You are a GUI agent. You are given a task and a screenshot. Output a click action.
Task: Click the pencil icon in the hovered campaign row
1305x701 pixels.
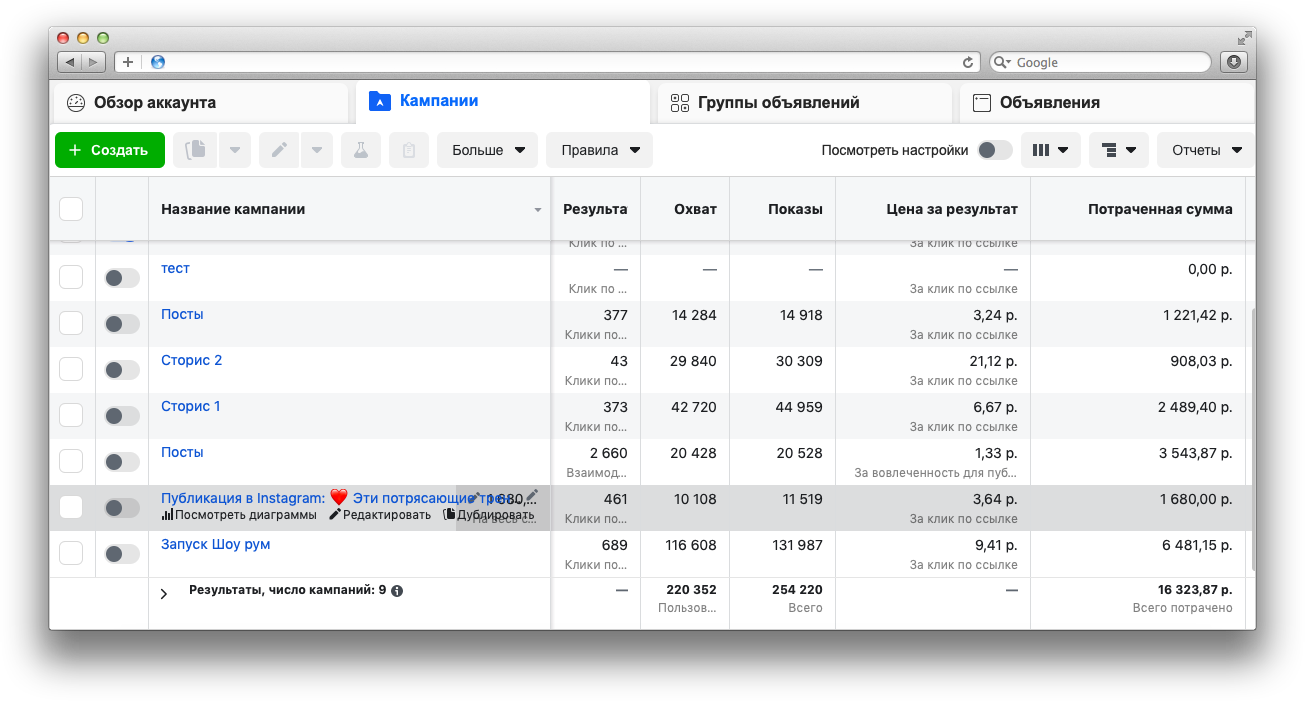point(532,495)
